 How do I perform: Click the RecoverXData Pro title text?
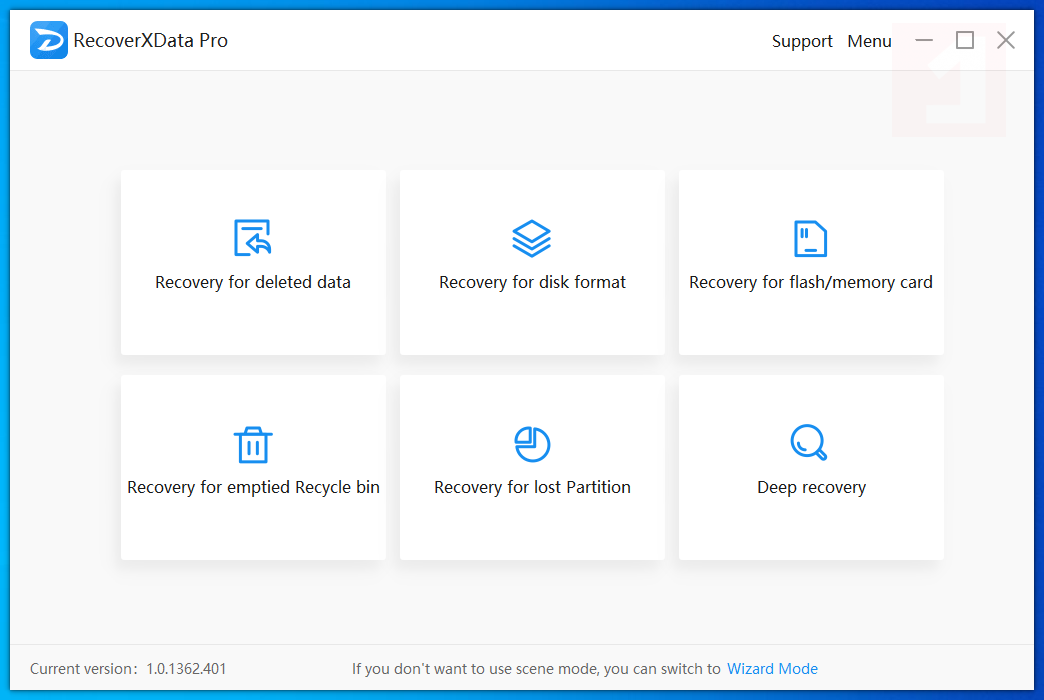(x=150, y=41)
